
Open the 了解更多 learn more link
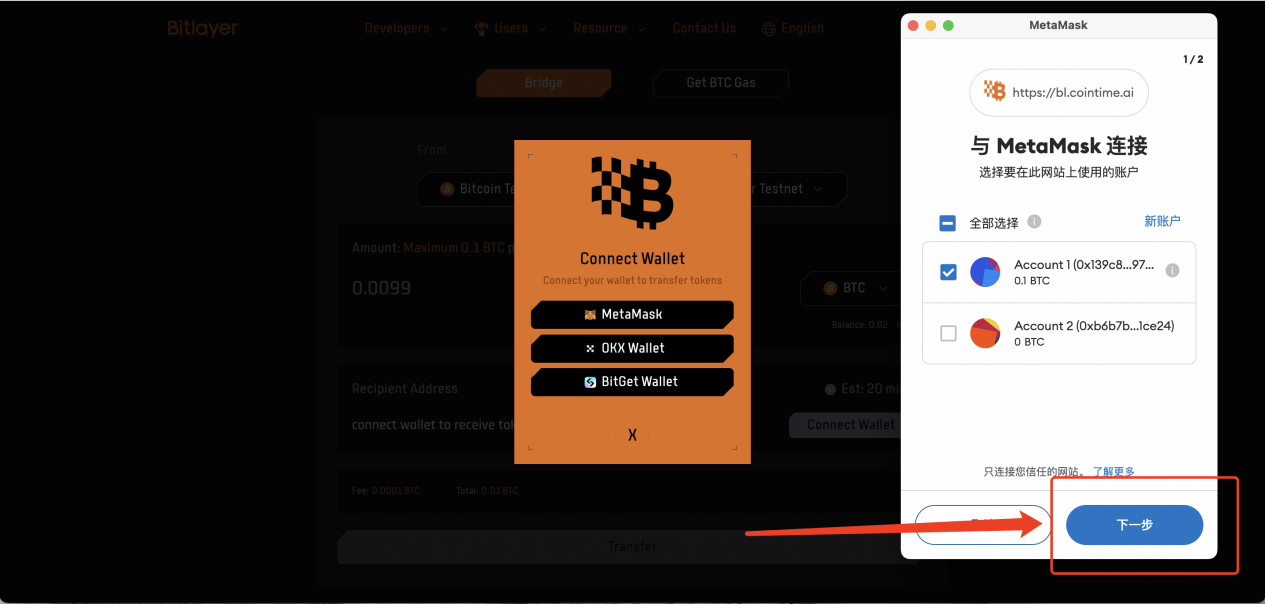1113,472
